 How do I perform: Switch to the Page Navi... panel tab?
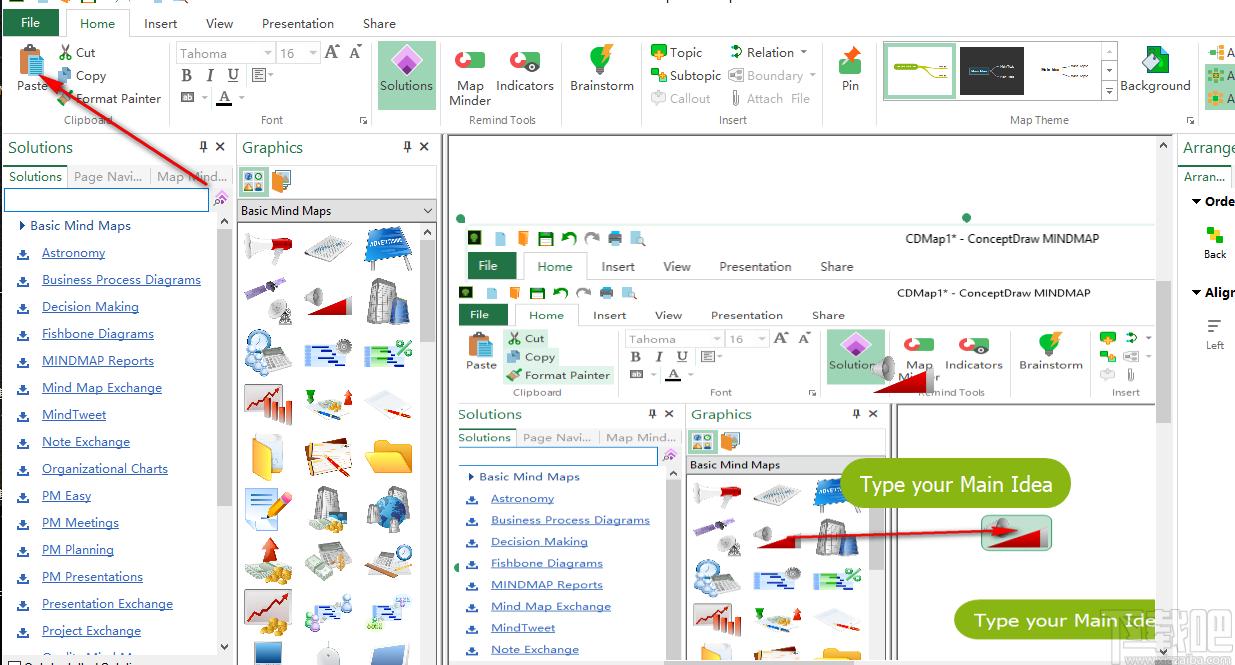[108, 177]
